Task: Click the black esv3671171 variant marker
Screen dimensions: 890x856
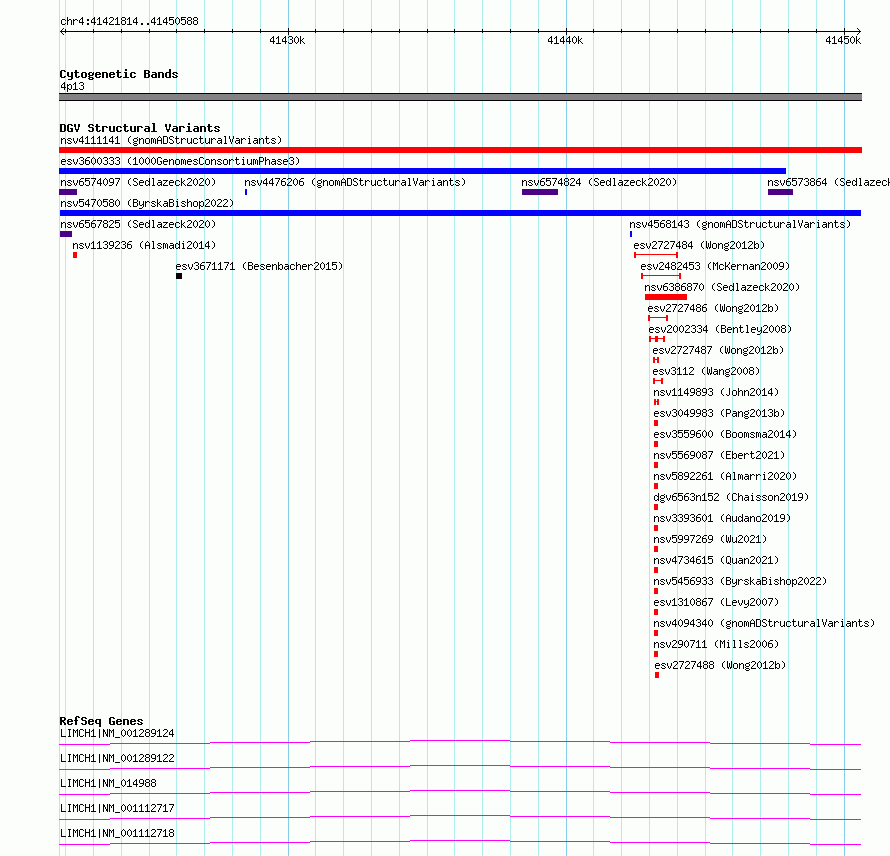Action: click(179, 276)
